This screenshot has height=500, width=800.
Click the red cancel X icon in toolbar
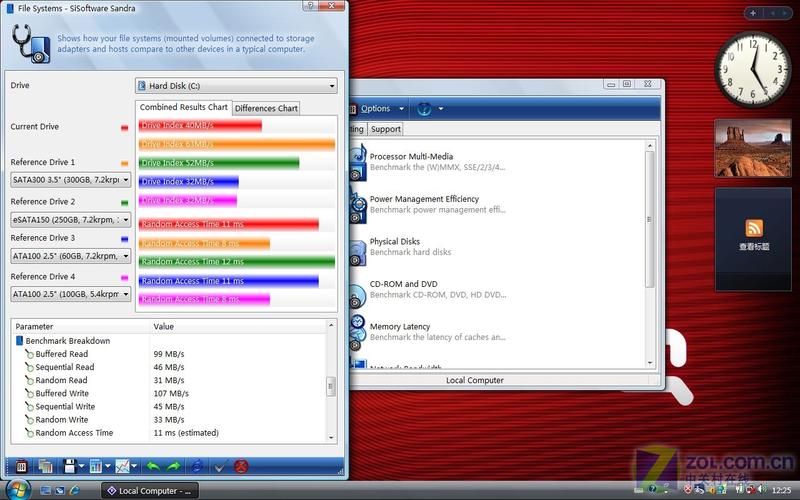tap(241, 466)
